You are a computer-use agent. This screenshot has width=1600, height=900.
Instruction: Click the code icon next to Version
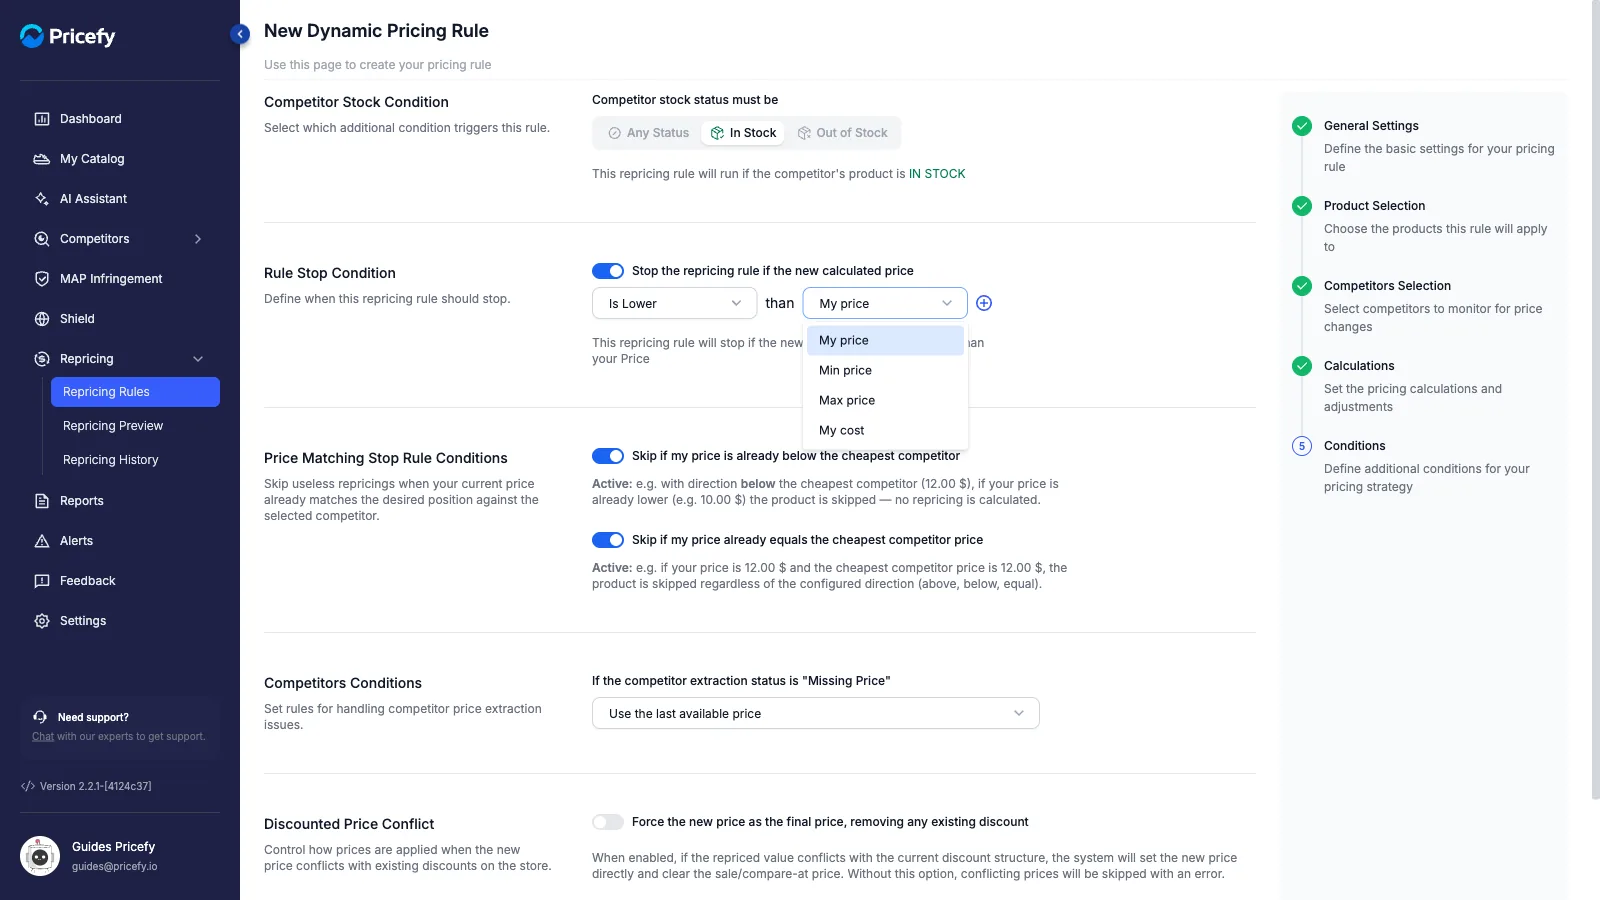tap(28, 786)
